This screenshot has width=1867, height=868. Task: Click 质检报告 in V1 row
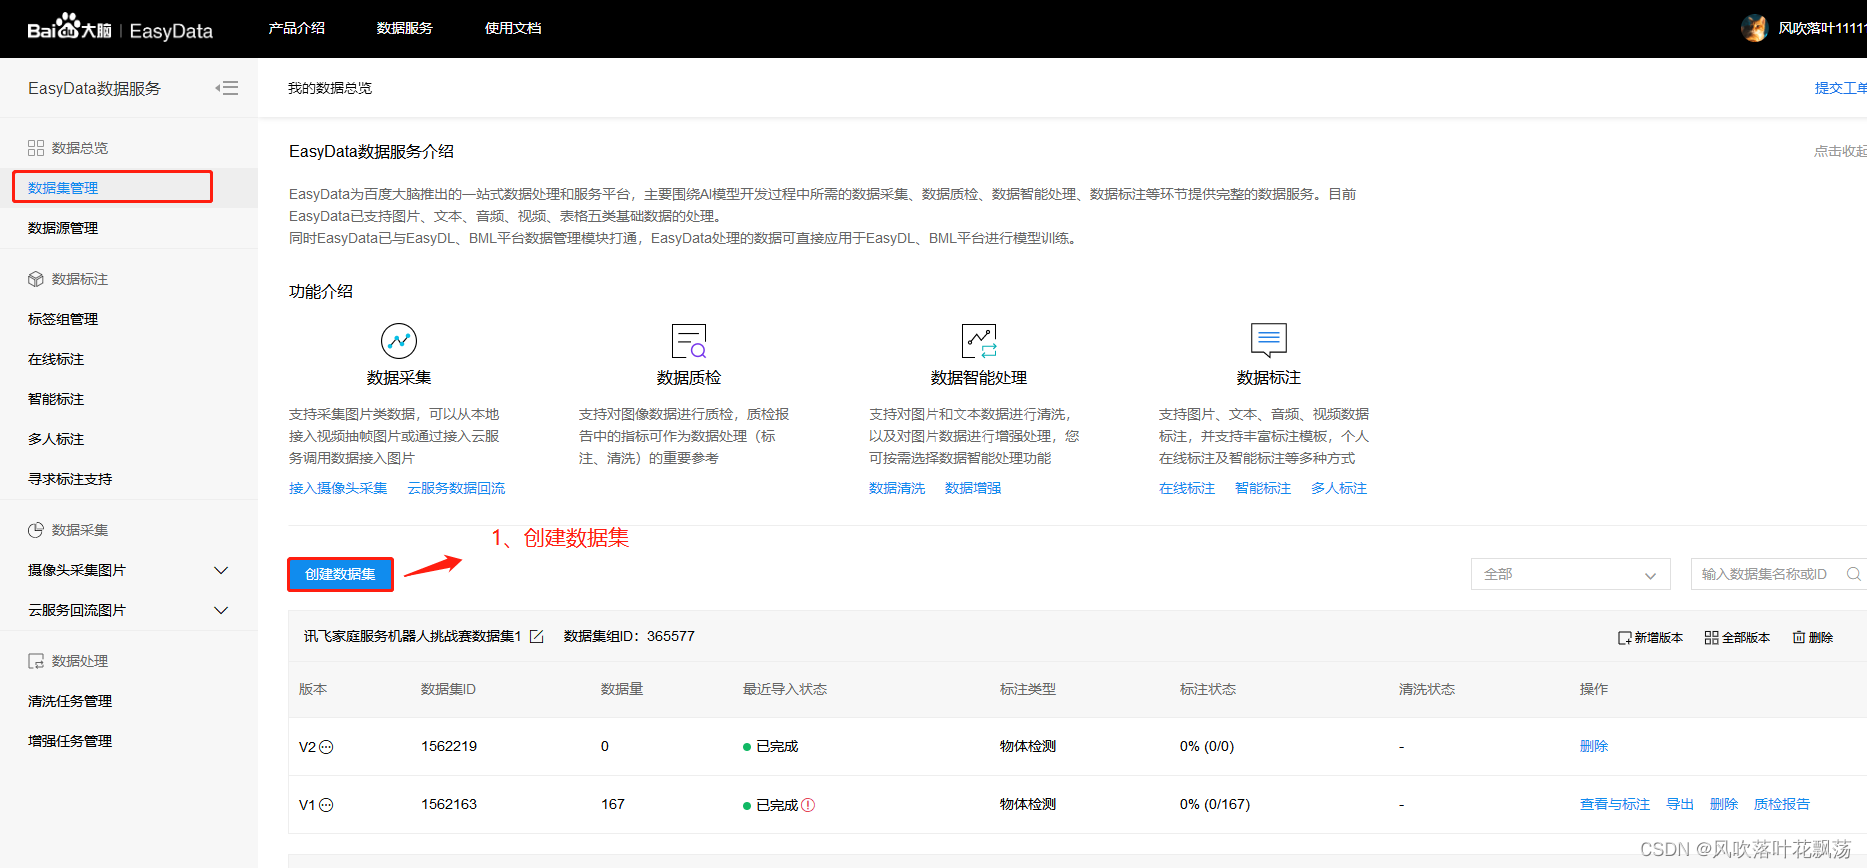1782,804
